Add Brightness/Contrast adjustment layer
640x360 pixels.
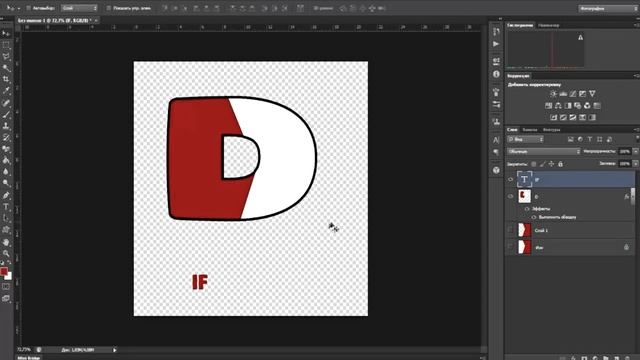click(553, 94)
